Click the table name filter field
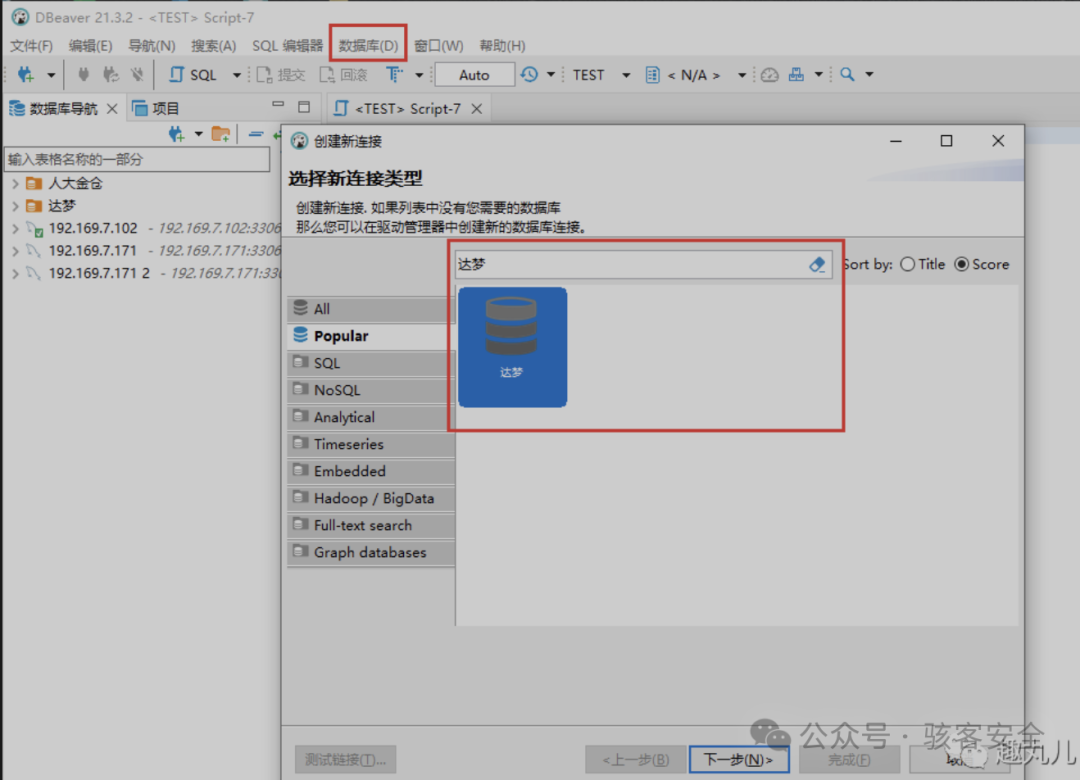The image size is (1080, 780). coord(136,159)
